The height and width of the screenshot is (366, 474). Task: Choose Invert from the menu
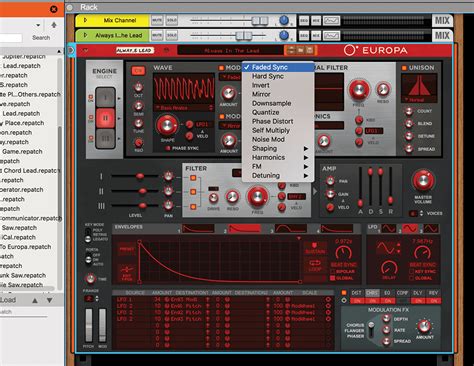point(278,85)
